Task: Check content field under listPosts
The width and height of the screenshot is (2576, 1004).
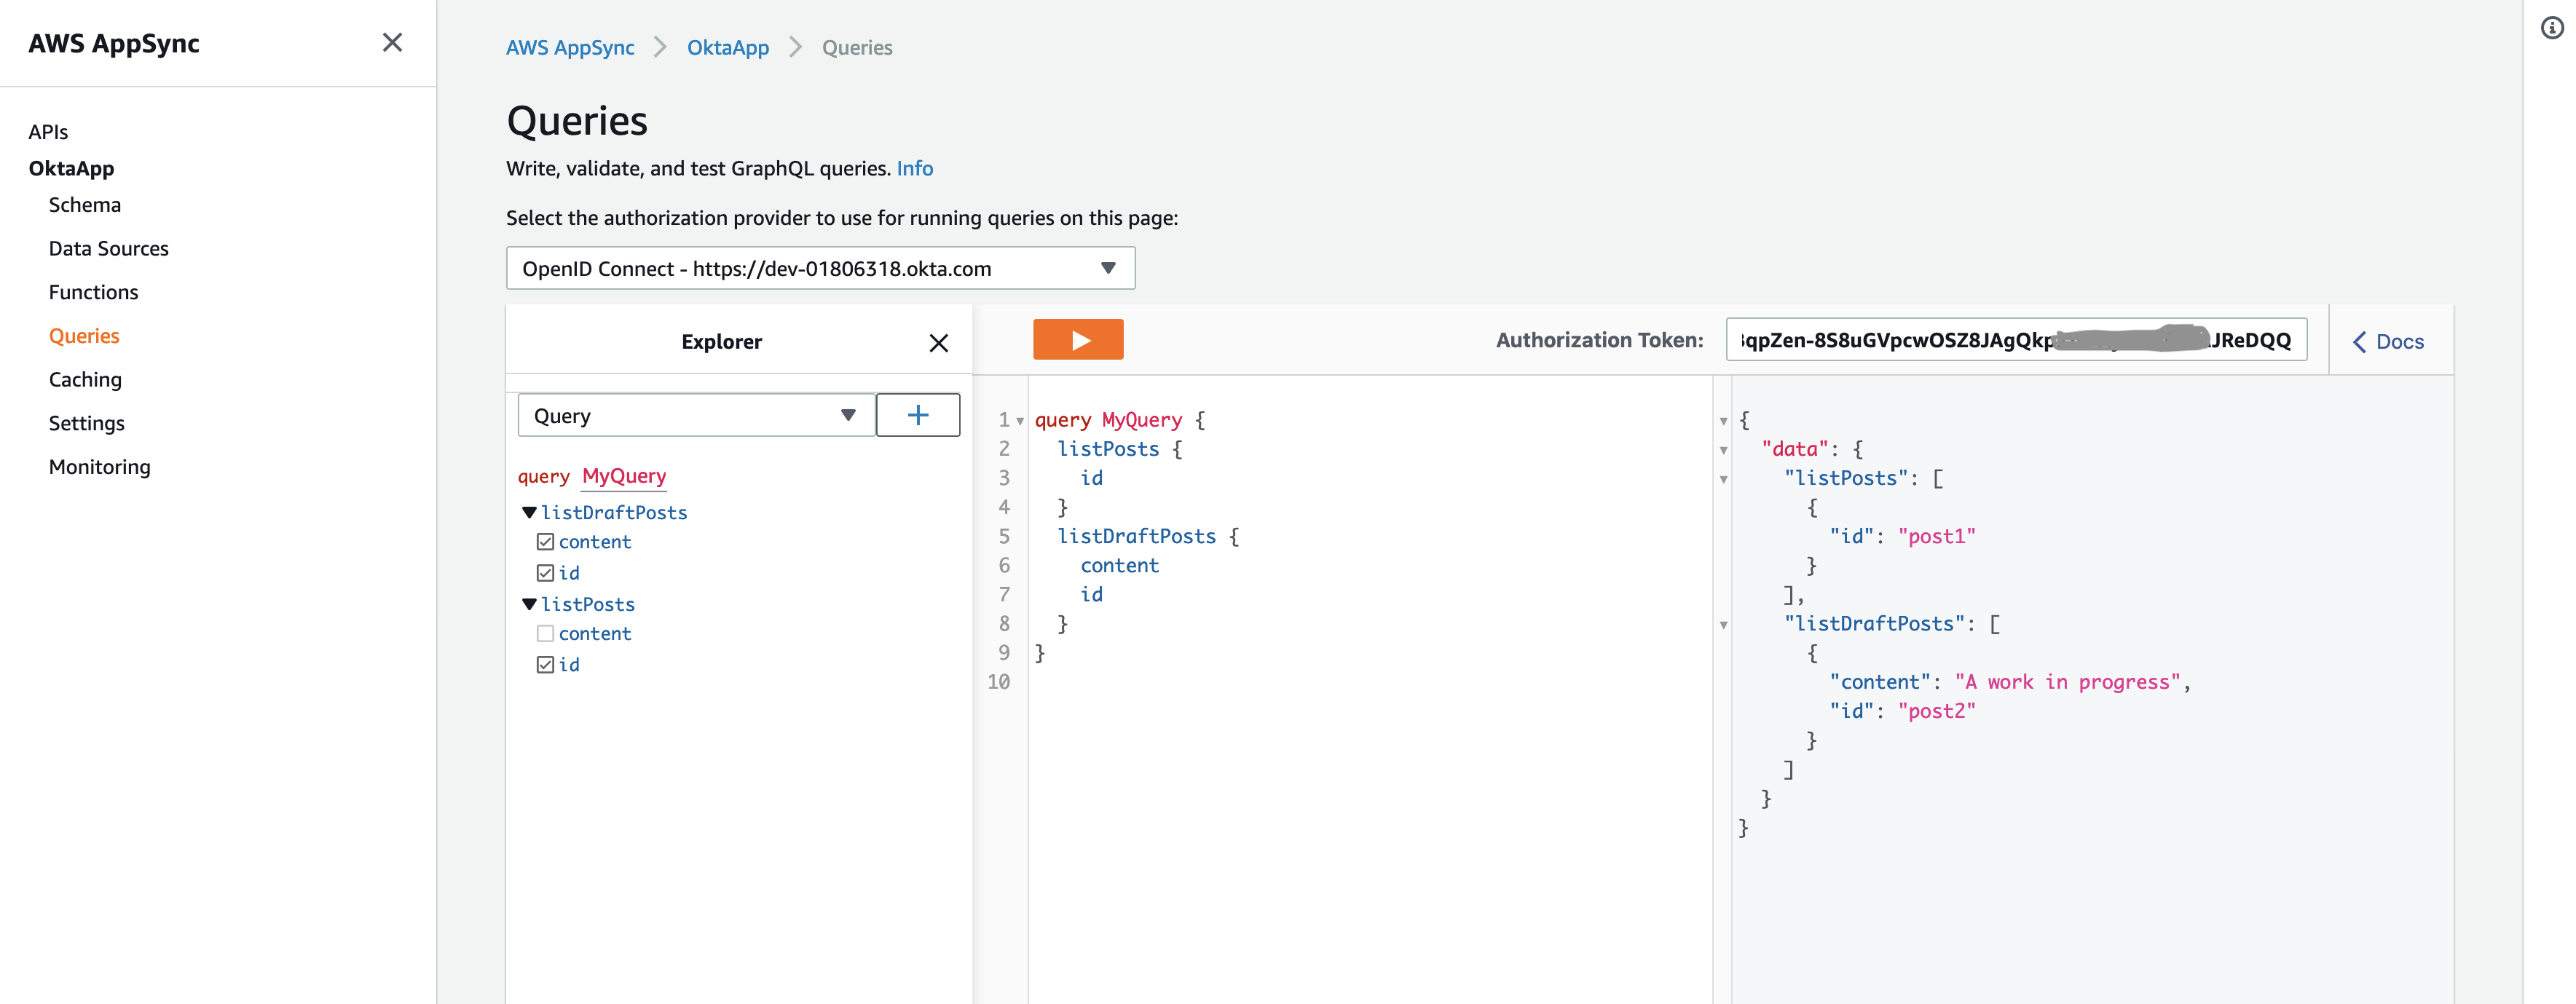Action: [x=545, y=634]
